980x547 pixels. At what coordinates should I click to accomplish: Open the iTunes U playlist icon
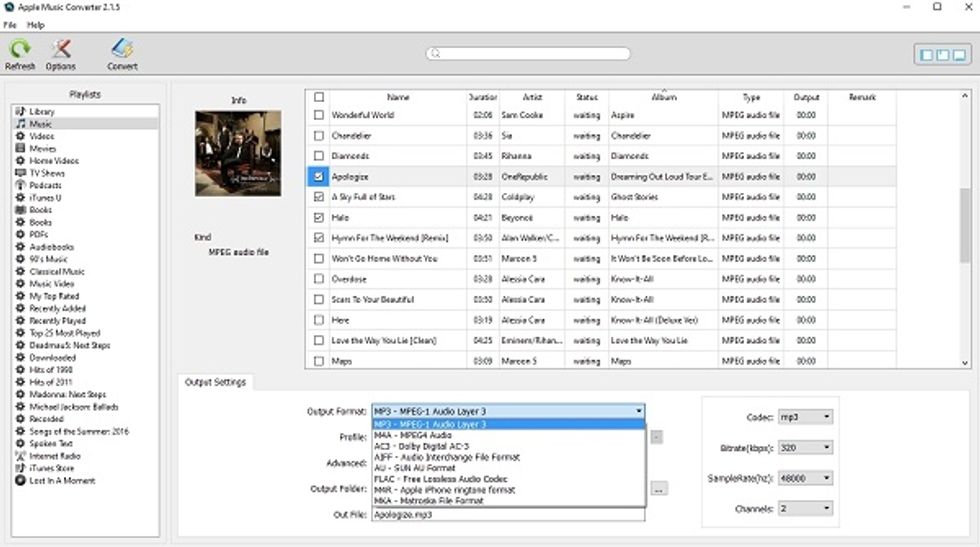pyautogui.click(x=21, y=198)
